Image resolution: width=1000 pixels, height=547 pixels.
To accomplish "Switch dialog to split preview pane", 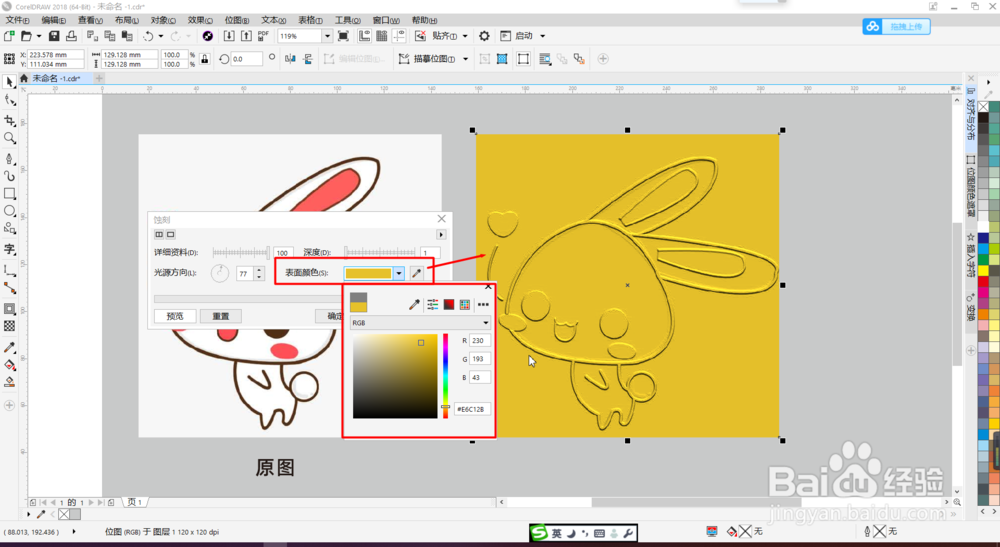I will (x=159, y=235).
